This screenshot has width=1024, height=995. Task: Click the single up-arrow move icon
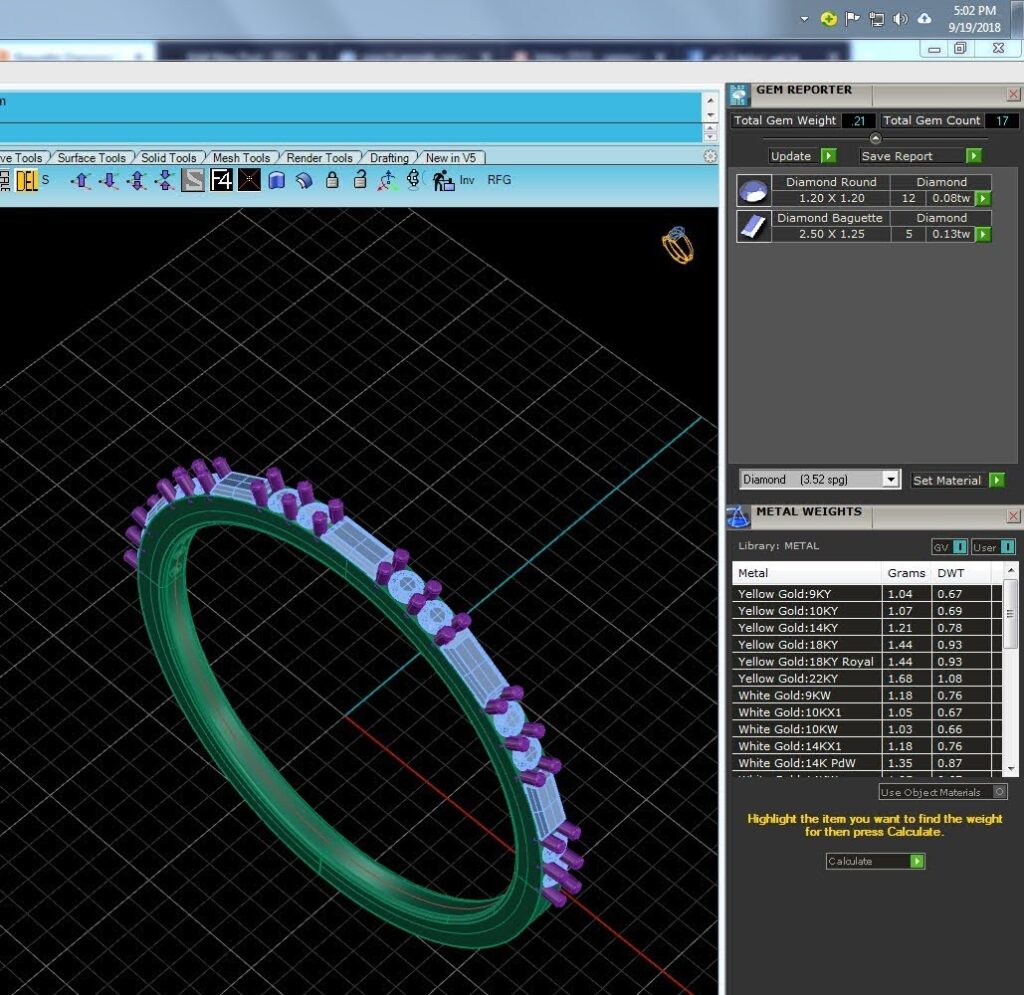point(81,180)
